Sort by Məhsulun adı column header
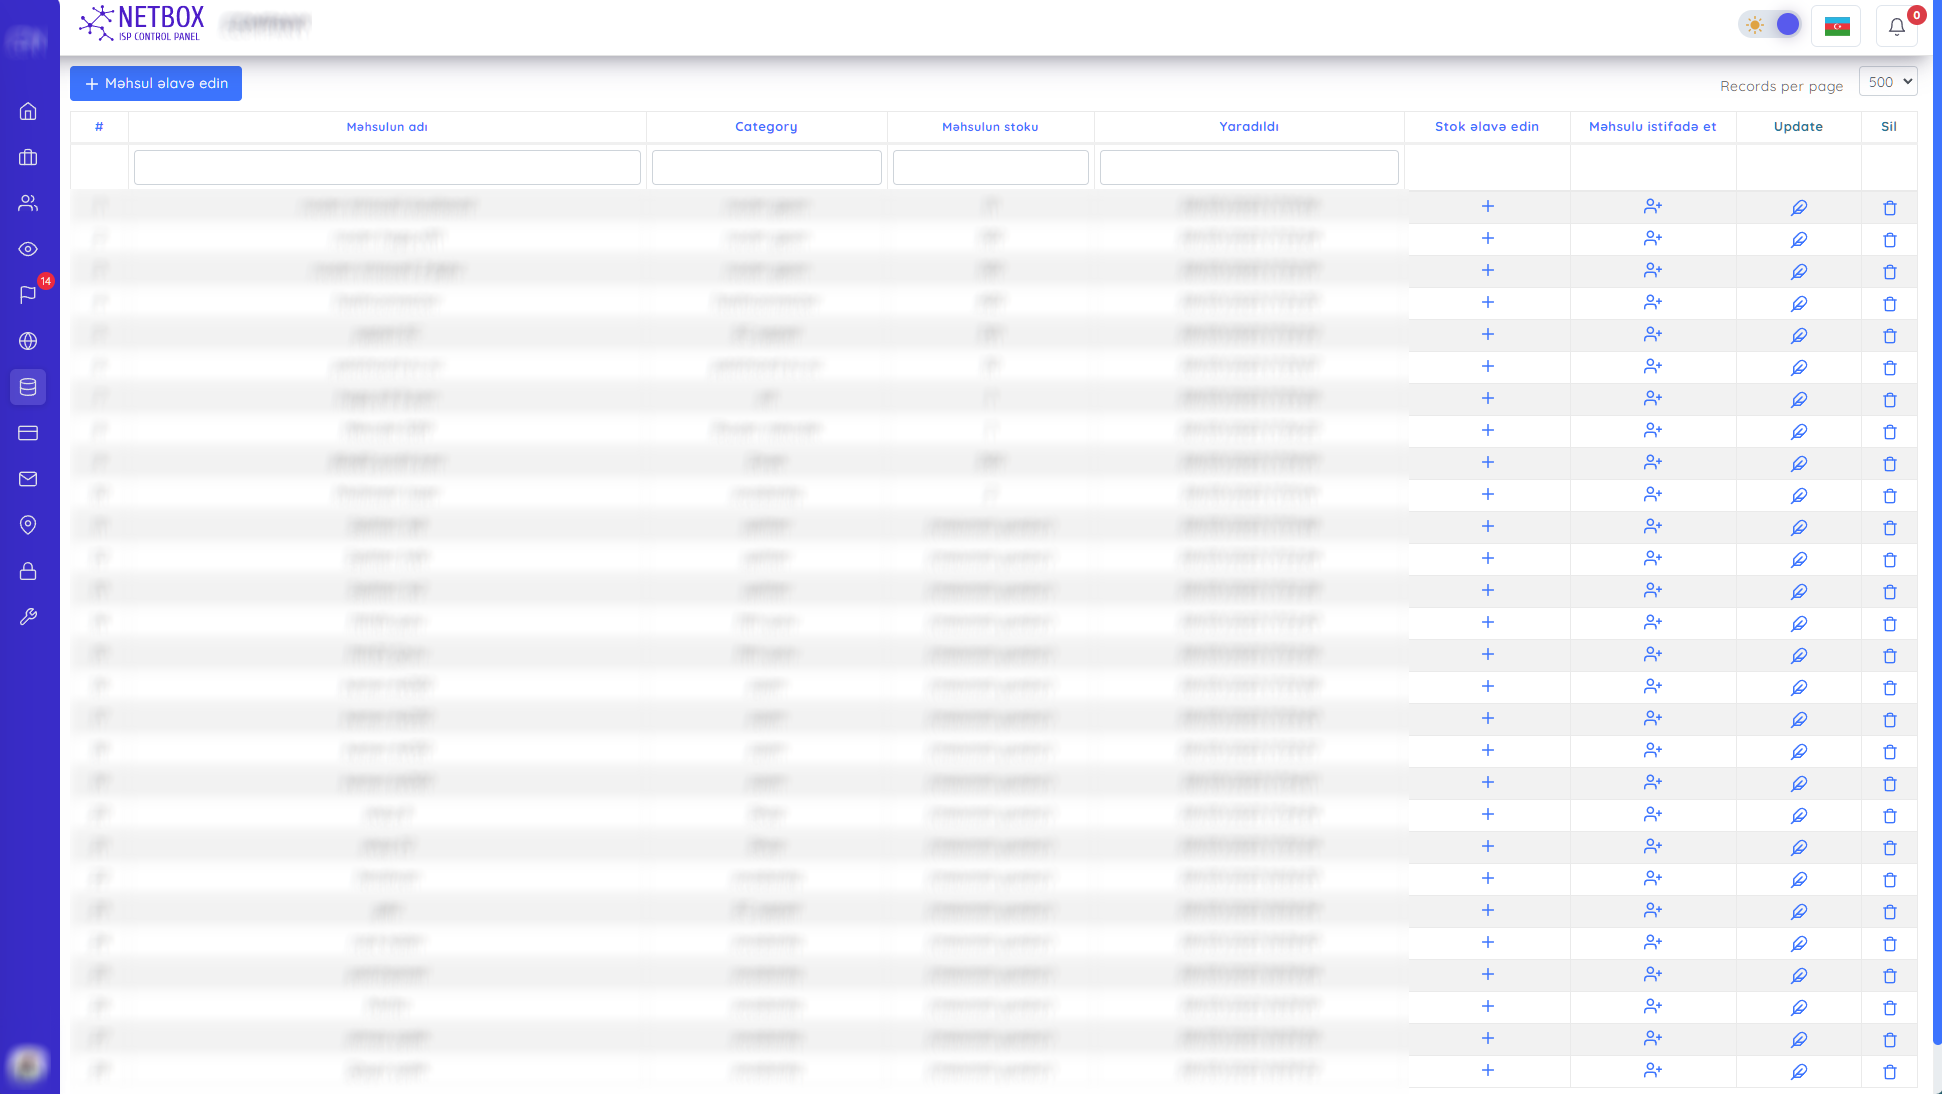The image size is (1942, 1094). (387, 127)
